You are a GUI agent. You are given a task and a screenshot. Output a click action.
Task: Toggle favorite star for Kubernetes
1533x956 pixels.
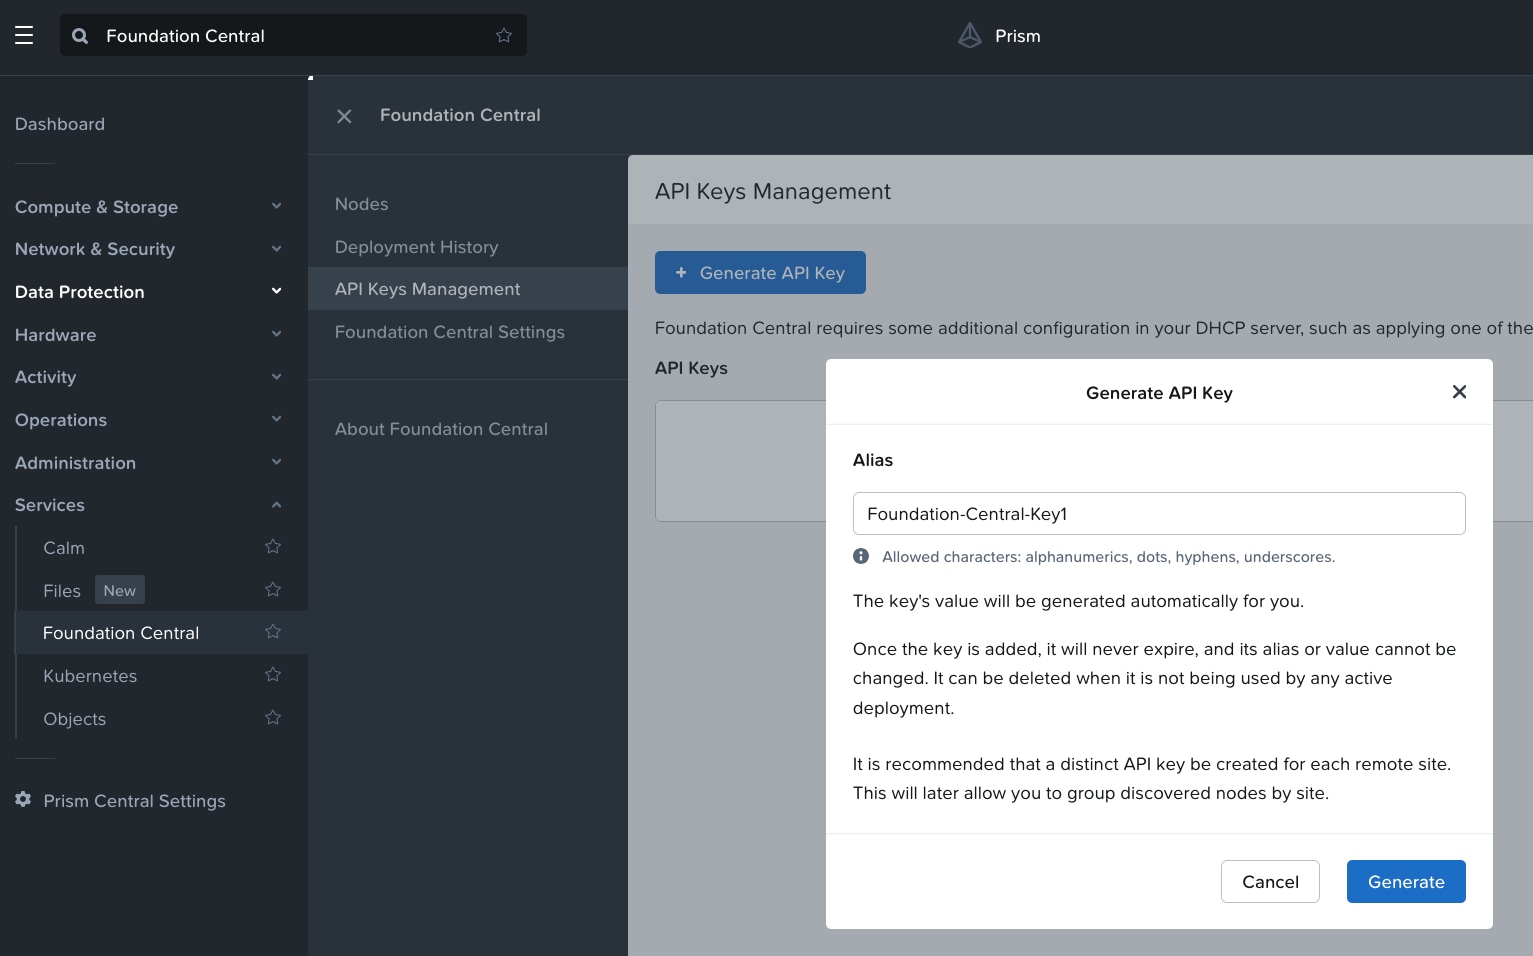pos(273,675)
